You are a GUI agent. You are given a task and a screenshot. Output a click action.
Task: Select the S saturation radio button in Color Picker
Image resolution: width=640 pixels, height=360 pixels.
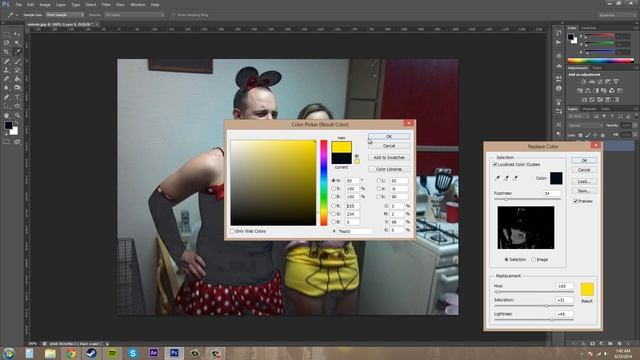coord(333,189)
